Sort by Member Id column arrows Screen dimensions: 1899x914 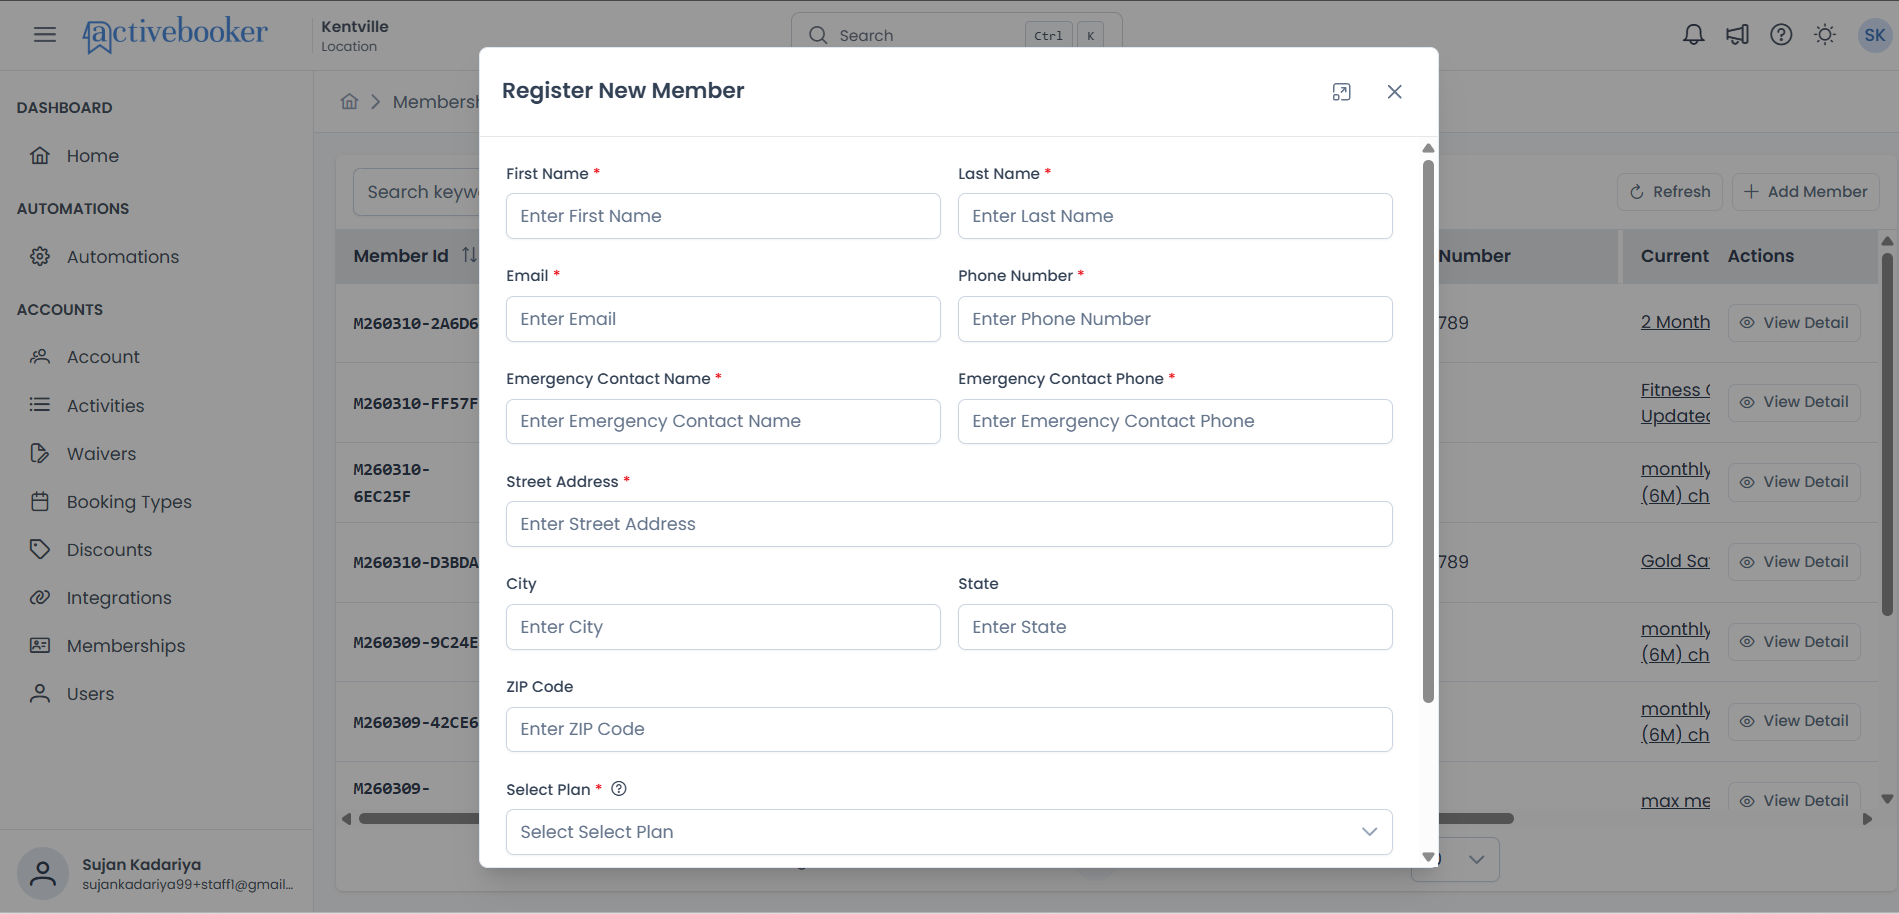click(x=469, y=255)
